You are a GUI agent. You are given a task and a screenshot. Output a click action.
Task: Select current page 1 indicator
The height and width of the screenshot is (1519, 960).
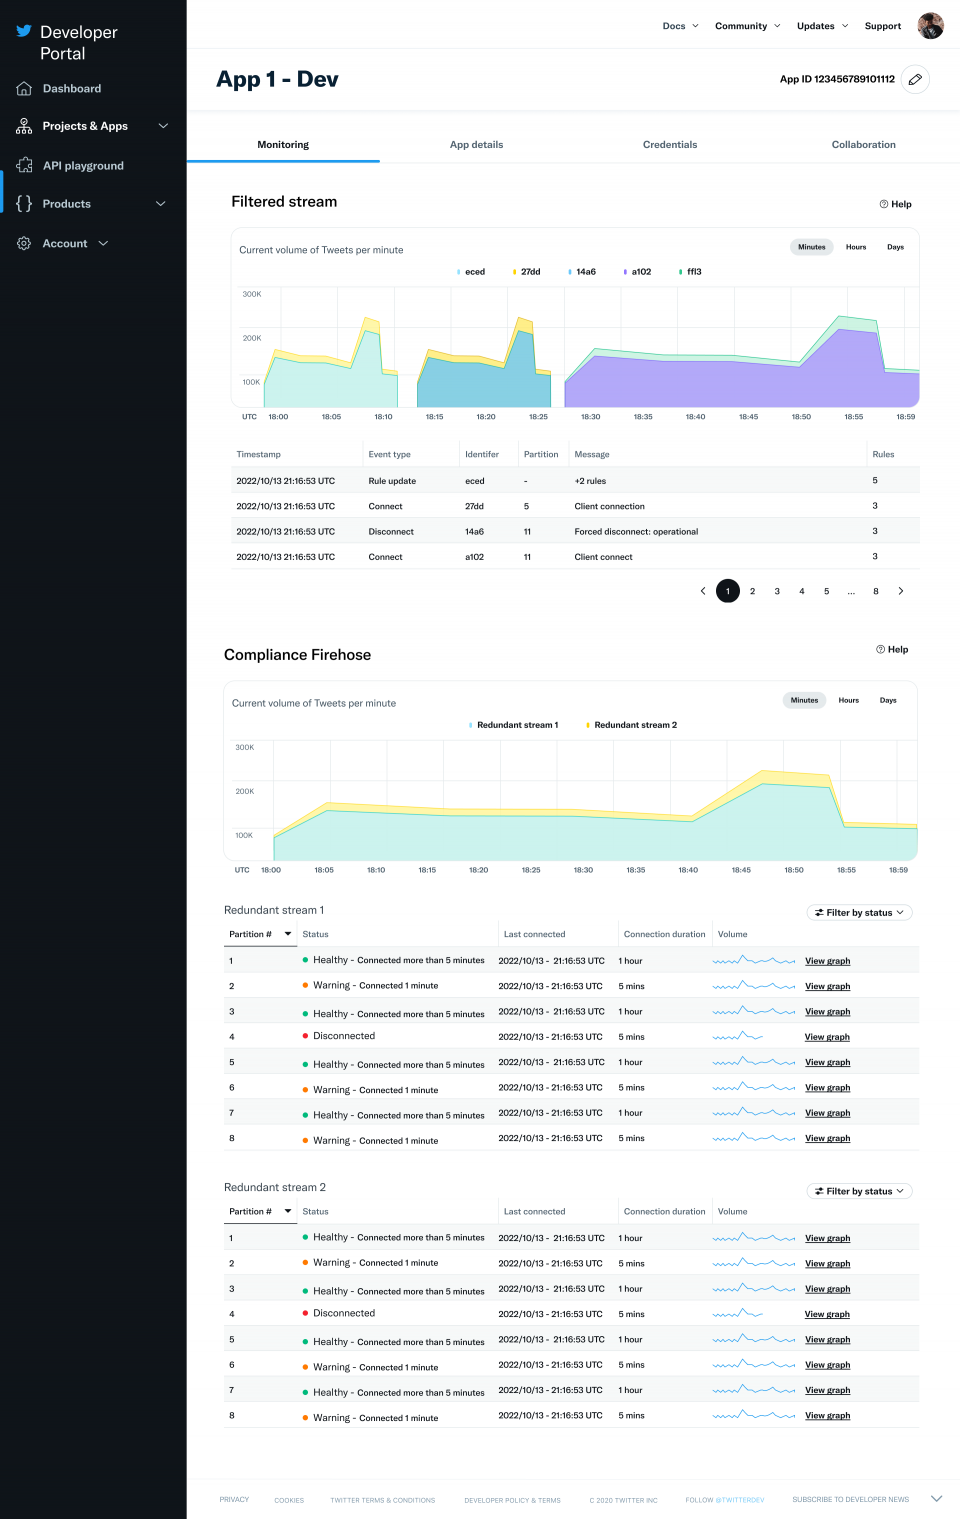pos(728,591)
